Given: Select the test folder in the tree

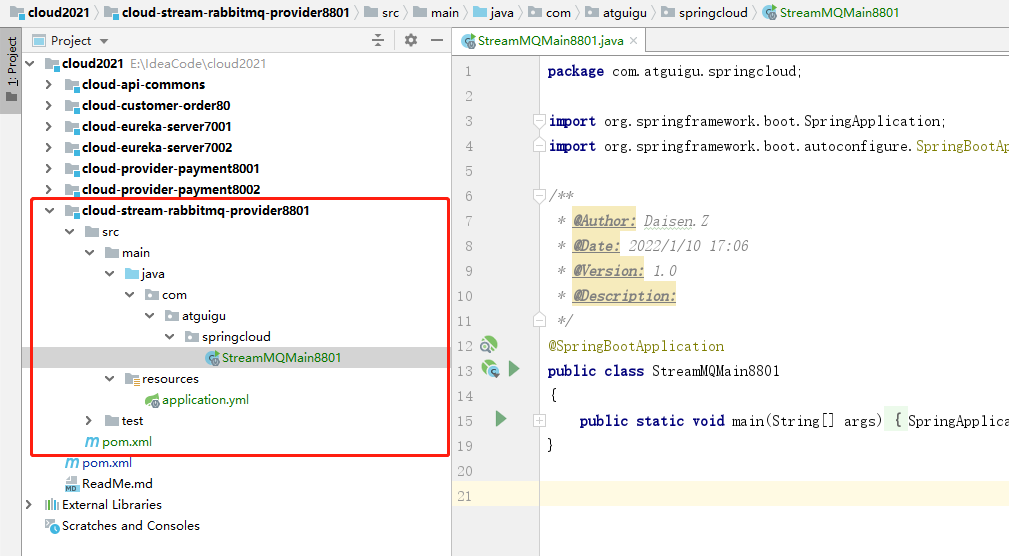Looking at the screenshot, I should click(x=133, y=421).
